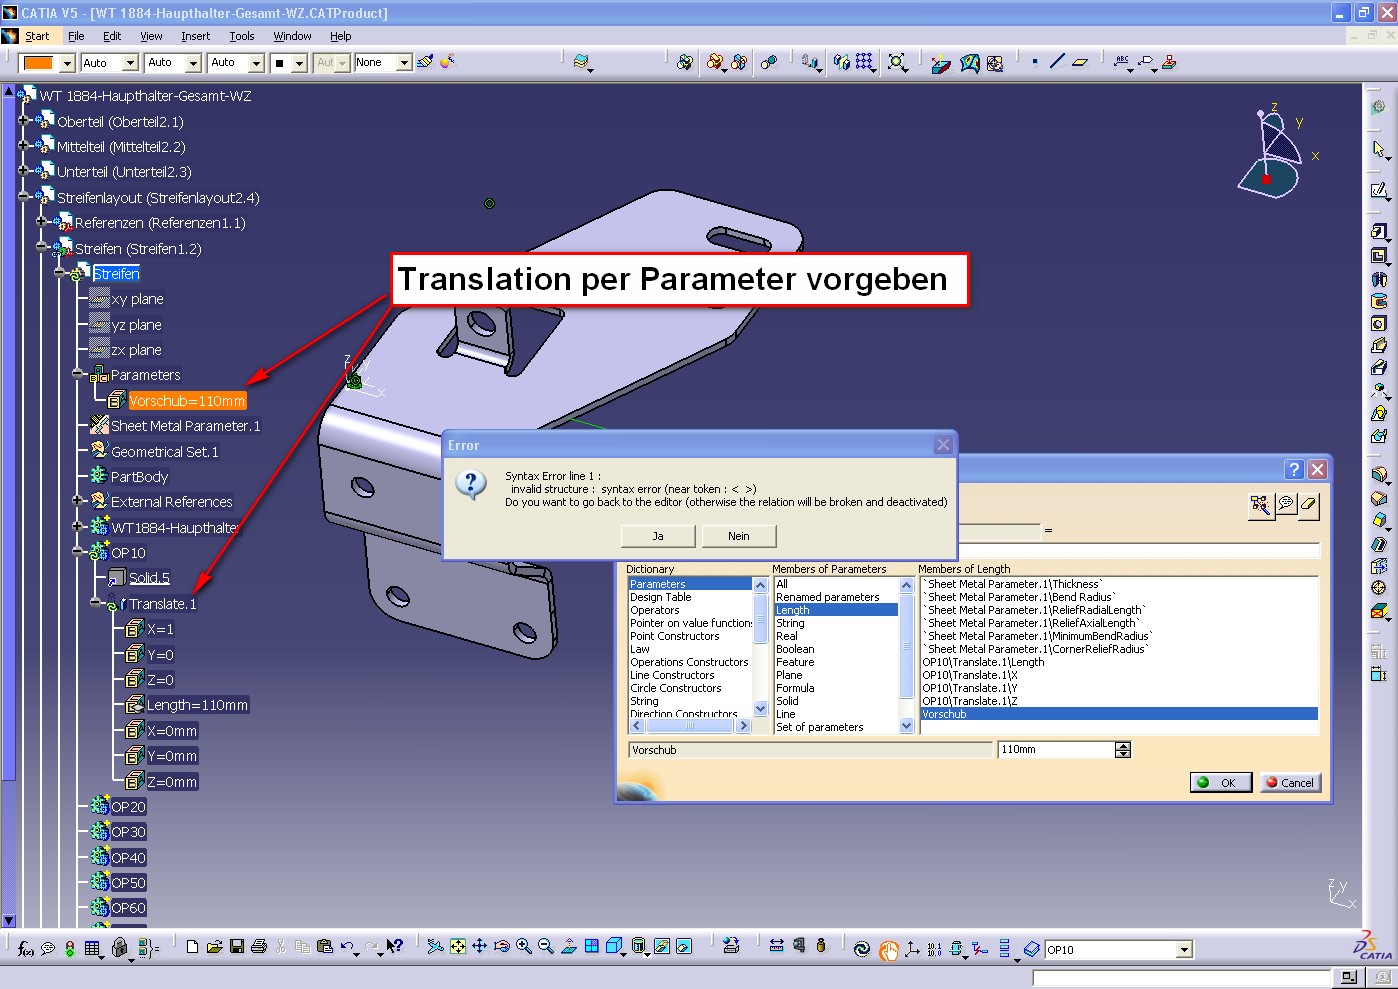Open the Help menu

tap(341, 36)
